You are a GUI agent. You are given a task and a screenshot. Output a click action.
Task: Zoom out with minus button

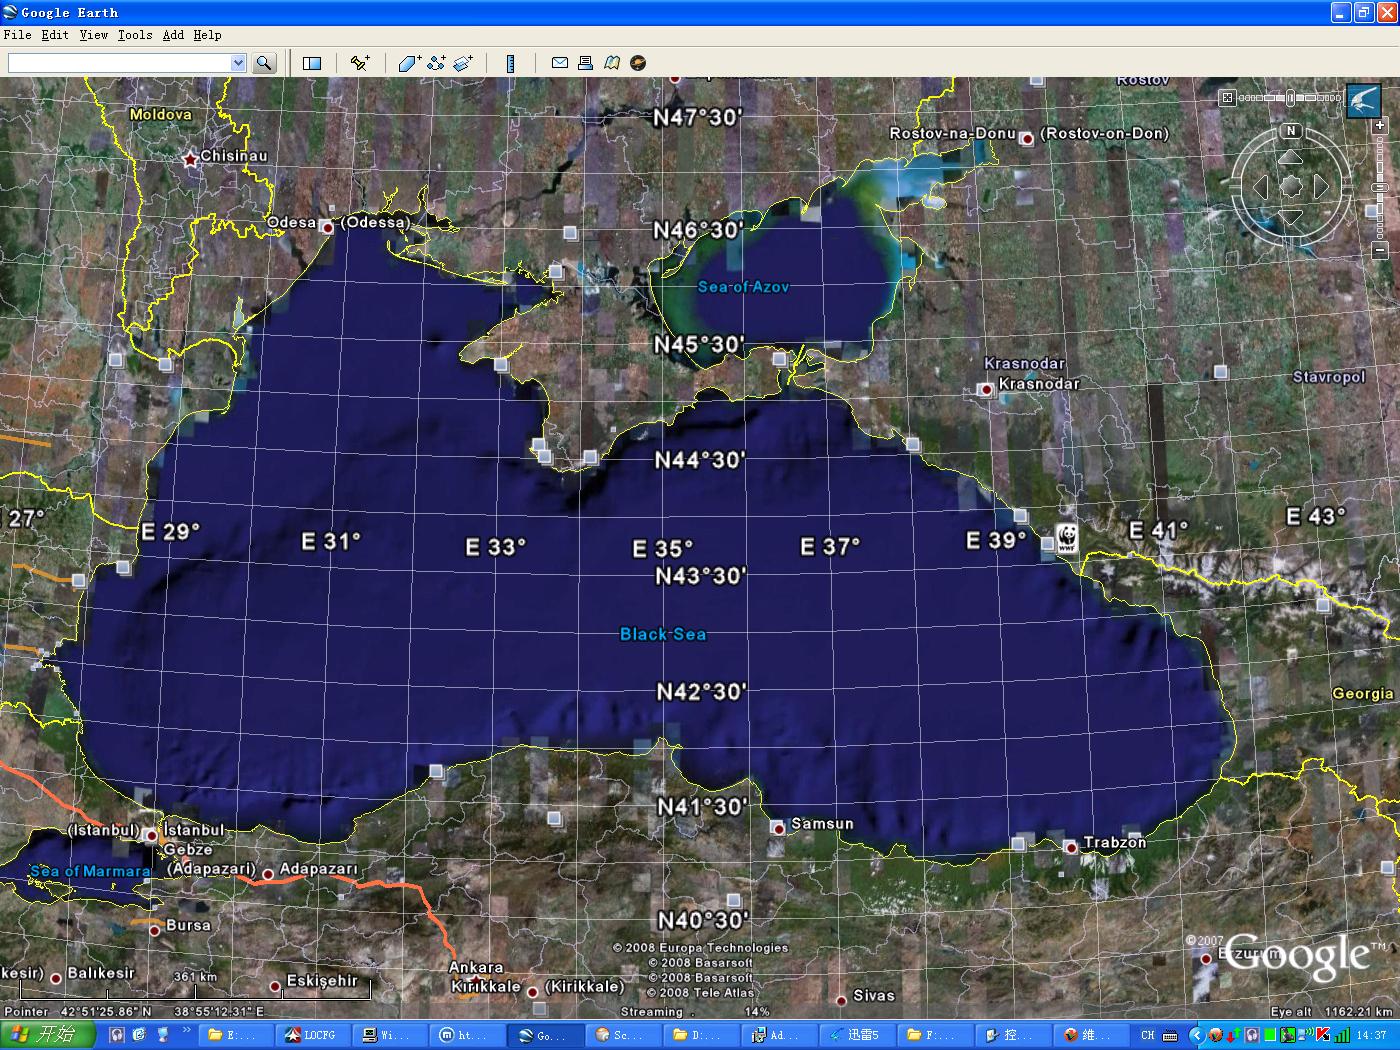[1380, 250]
